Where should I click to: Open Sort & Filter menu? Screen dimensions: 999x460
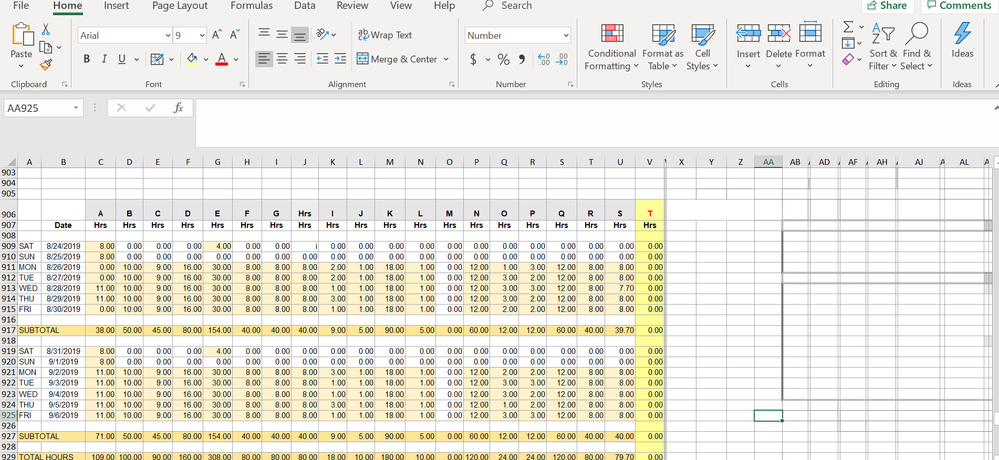(883, 47)
